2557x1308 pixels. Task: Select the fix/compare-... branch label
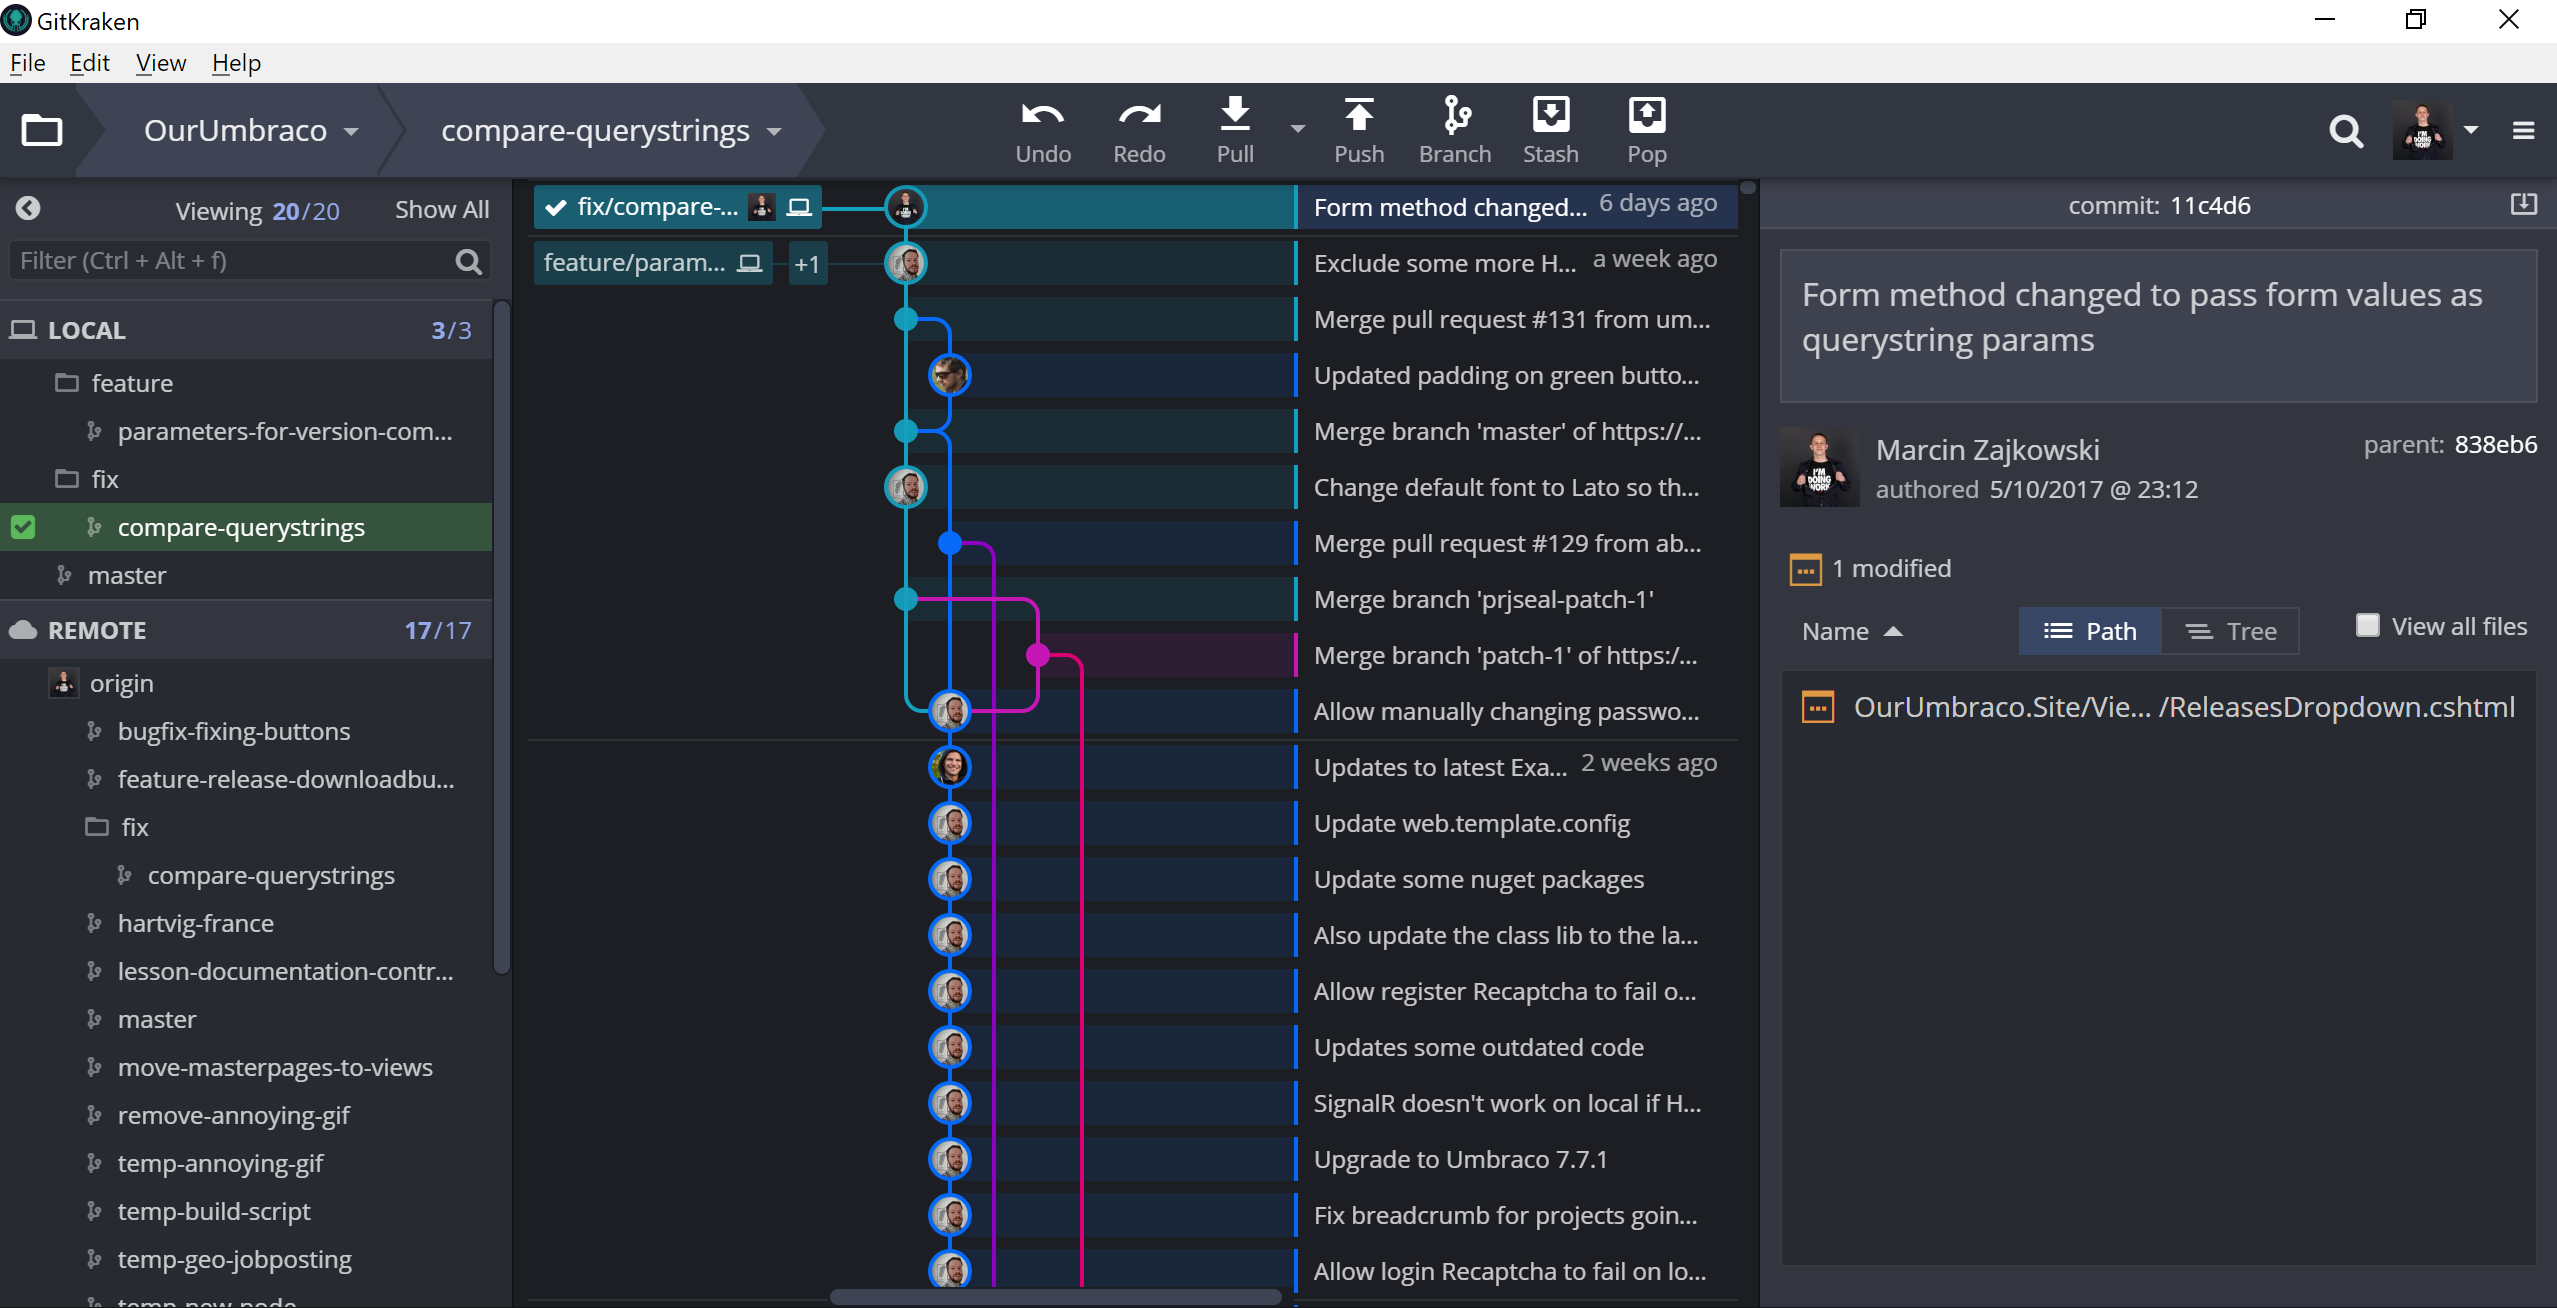(677, 207)
